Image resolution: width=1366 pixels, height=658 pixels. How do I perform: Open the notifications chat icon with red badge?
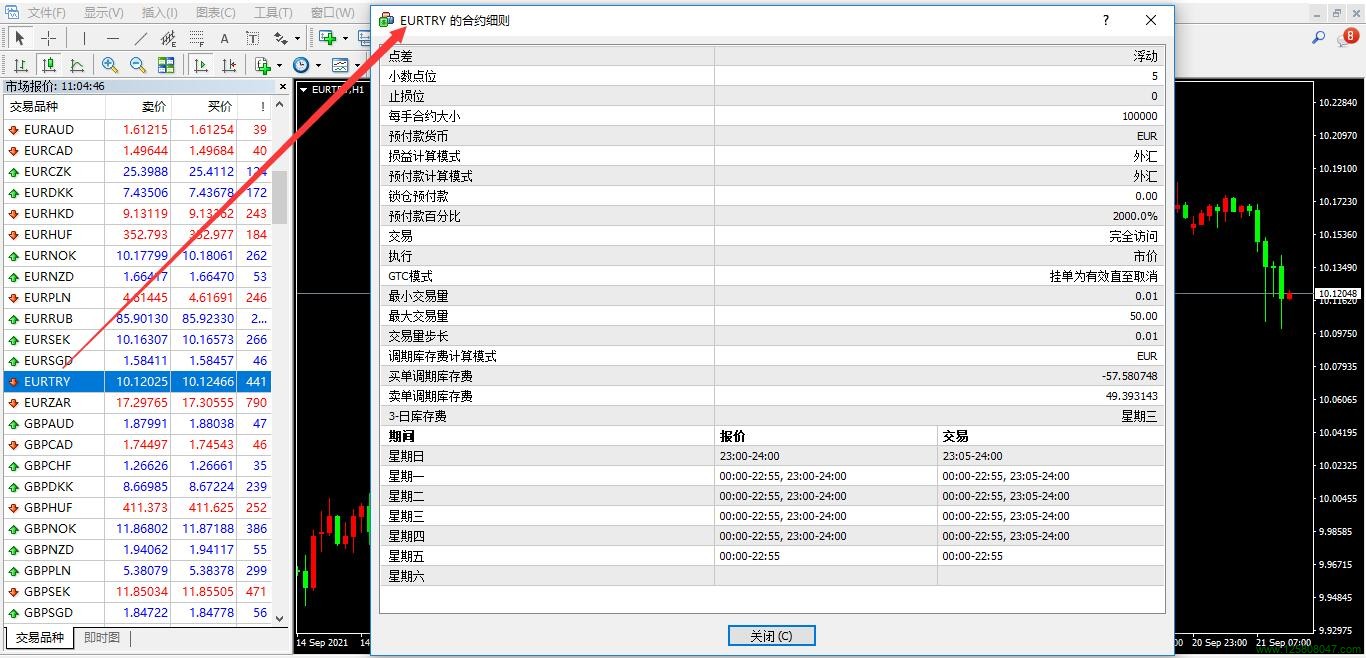pos(1349,38)
